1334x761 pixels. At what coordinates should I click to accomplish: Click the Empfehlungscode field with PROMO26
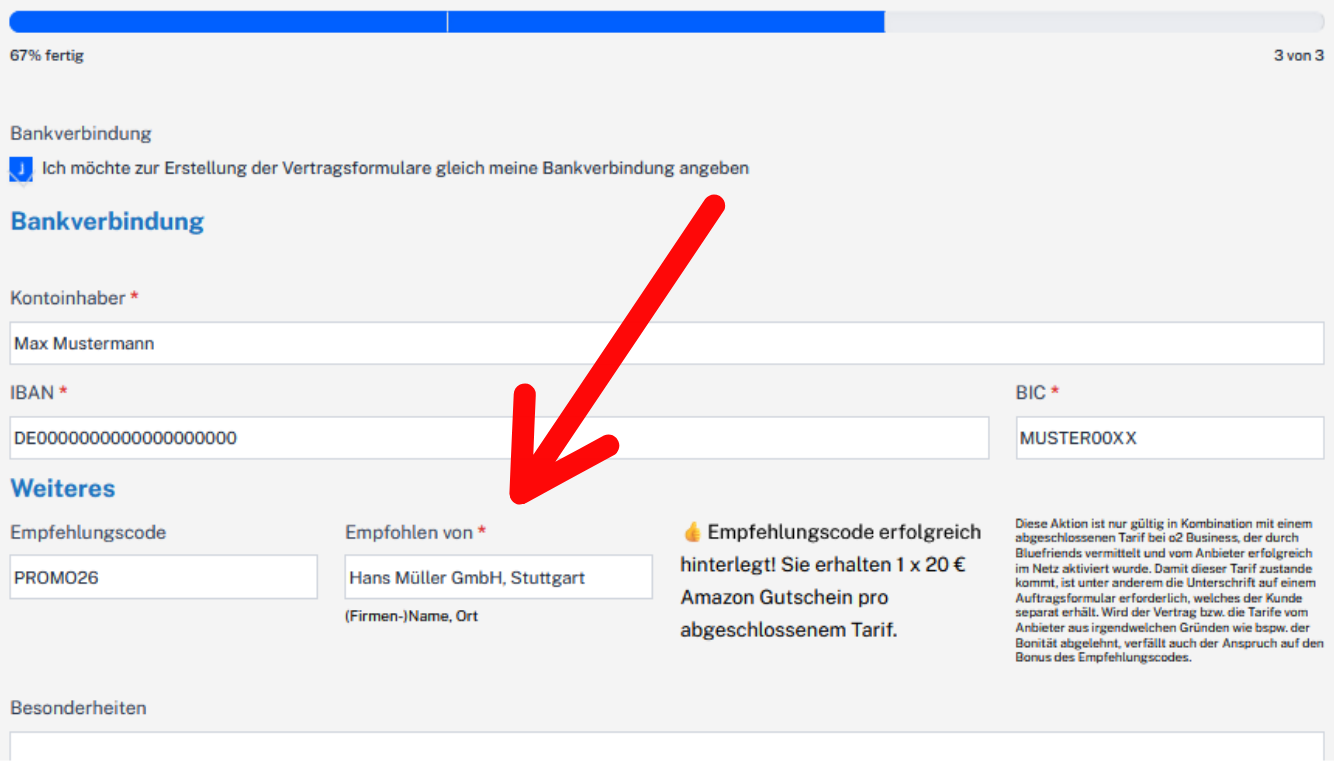click(163, 577)
